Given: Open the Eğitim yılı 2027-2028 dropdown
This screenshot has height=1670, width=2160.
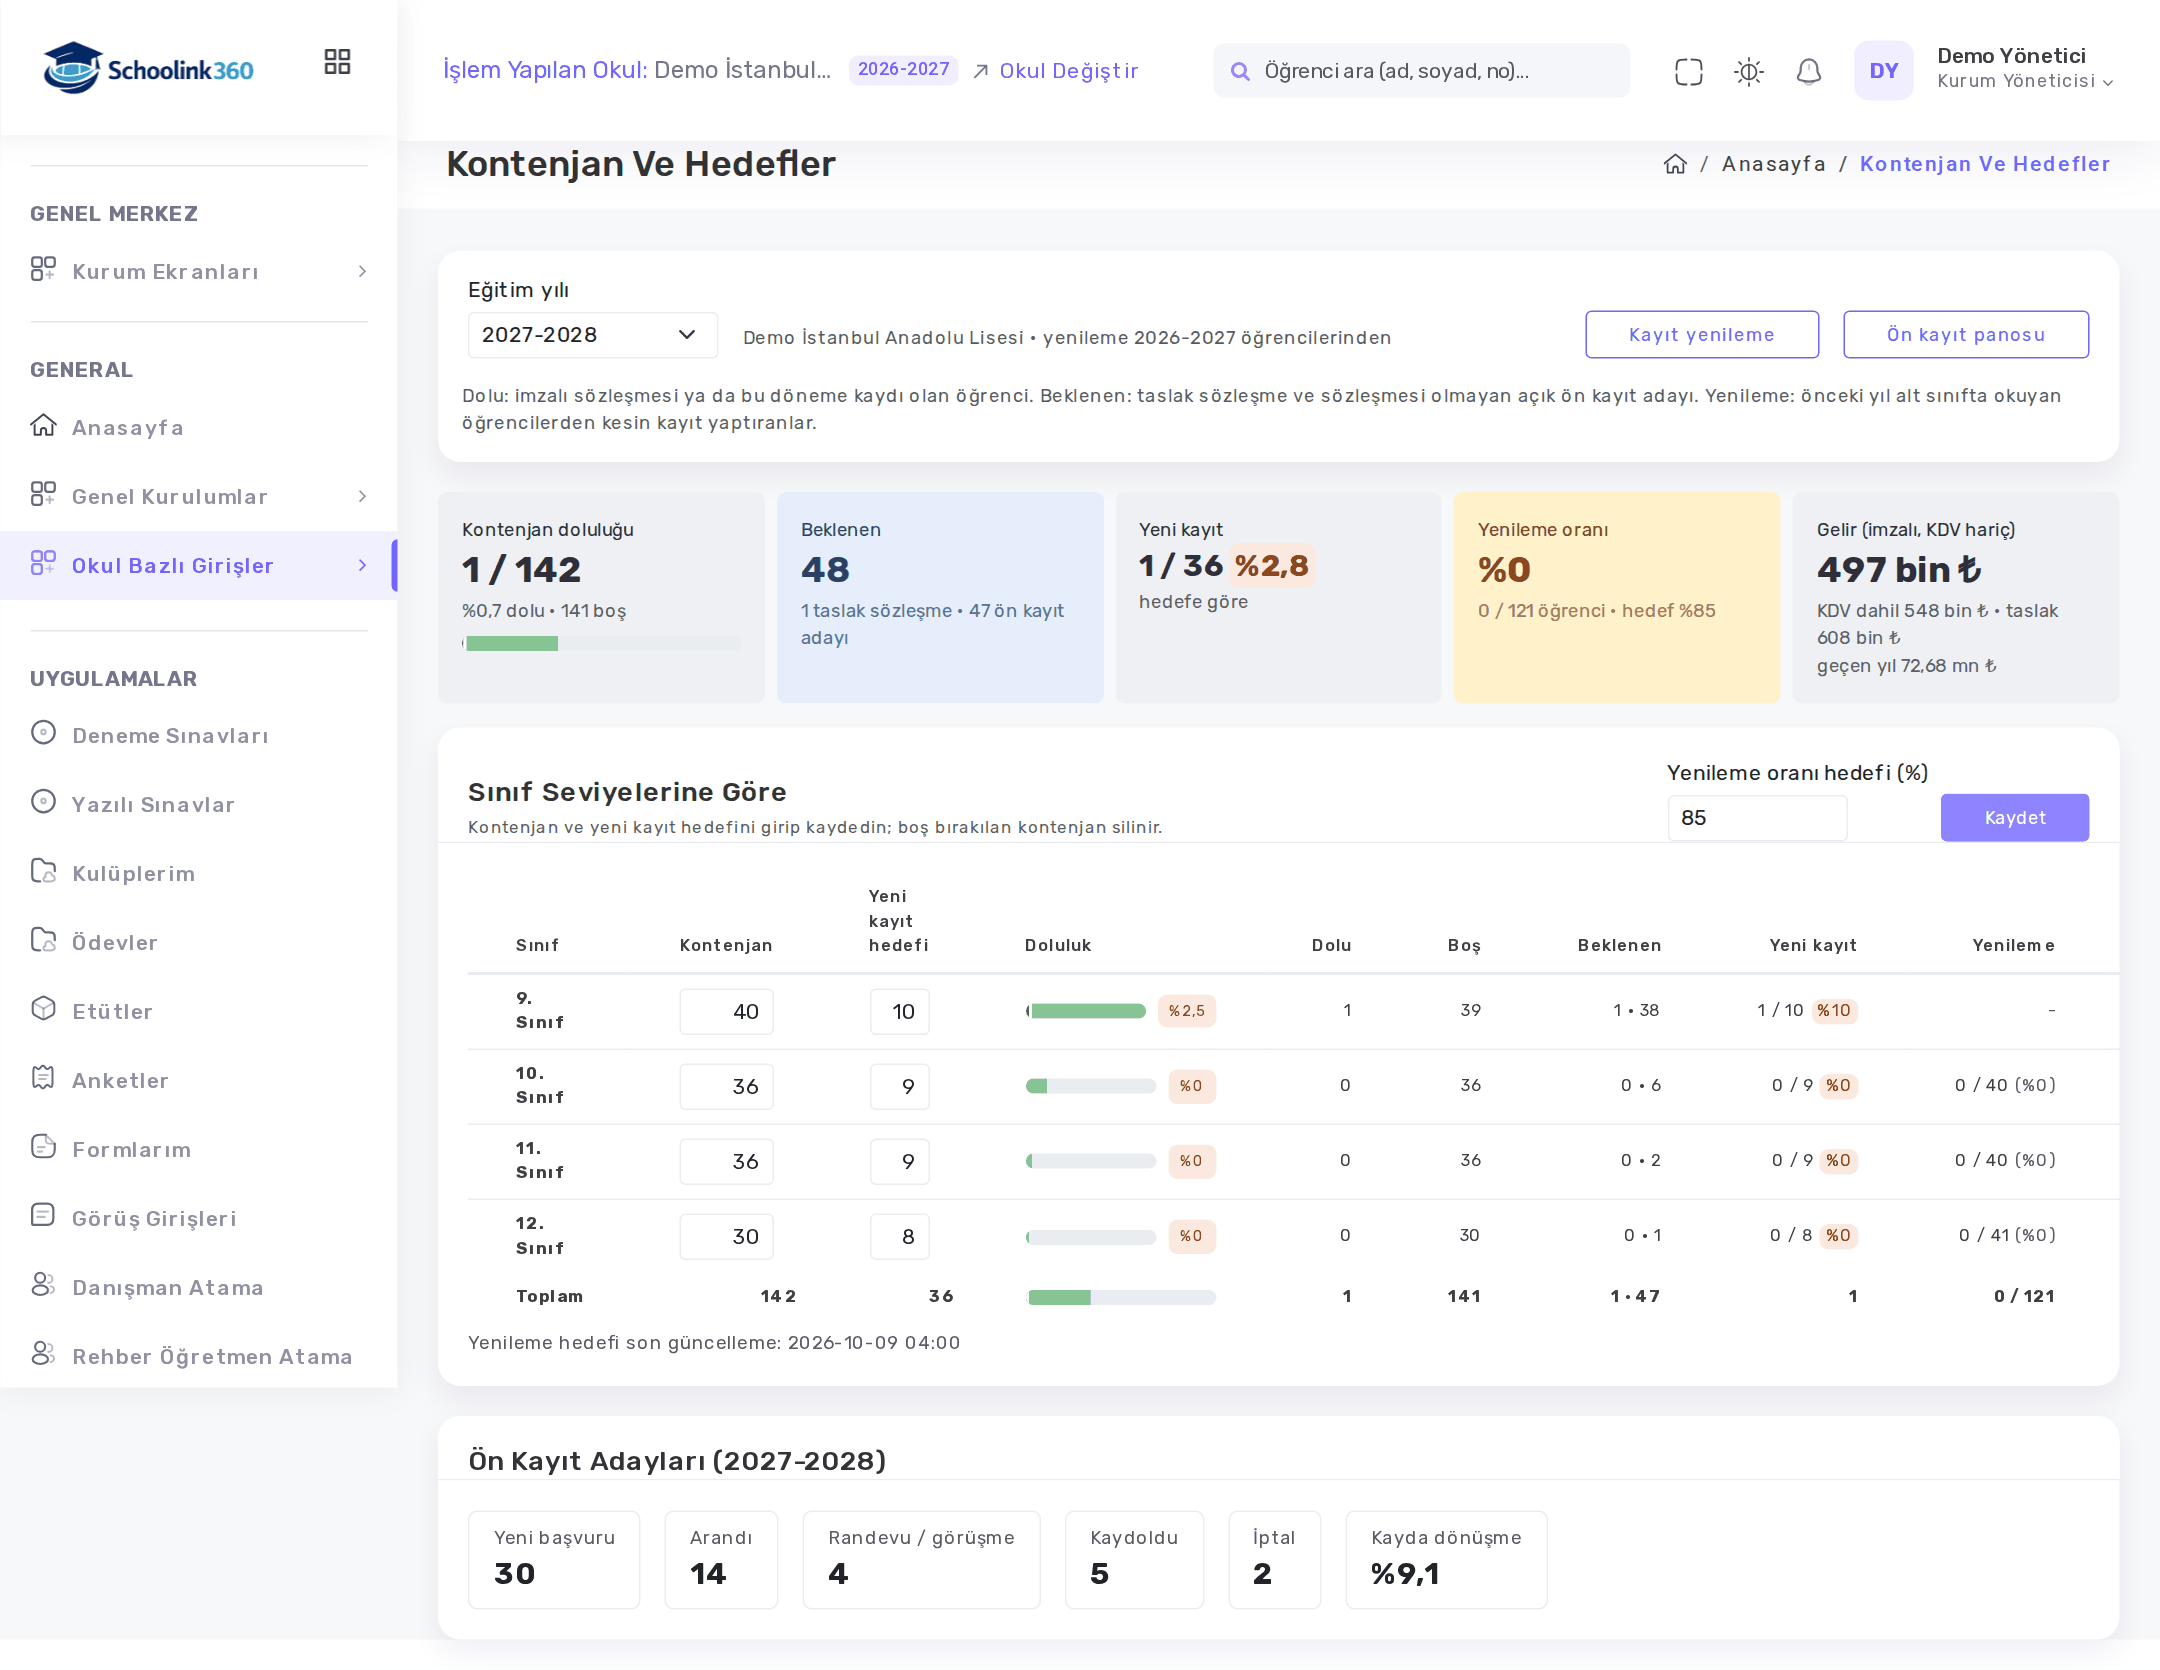Looking at the screenshot, I should tap(592, 335).
